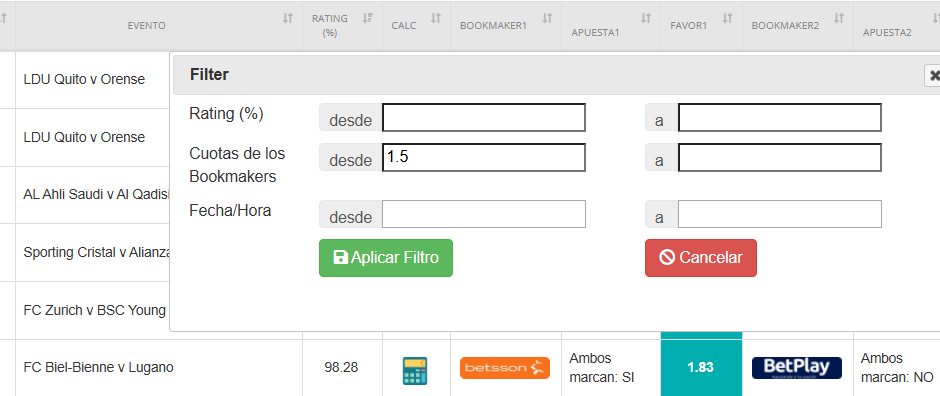Click the 1.83 FAVOR1 odds cell
This screenshot has height=396, width=940.
click(x=701, y=367)
